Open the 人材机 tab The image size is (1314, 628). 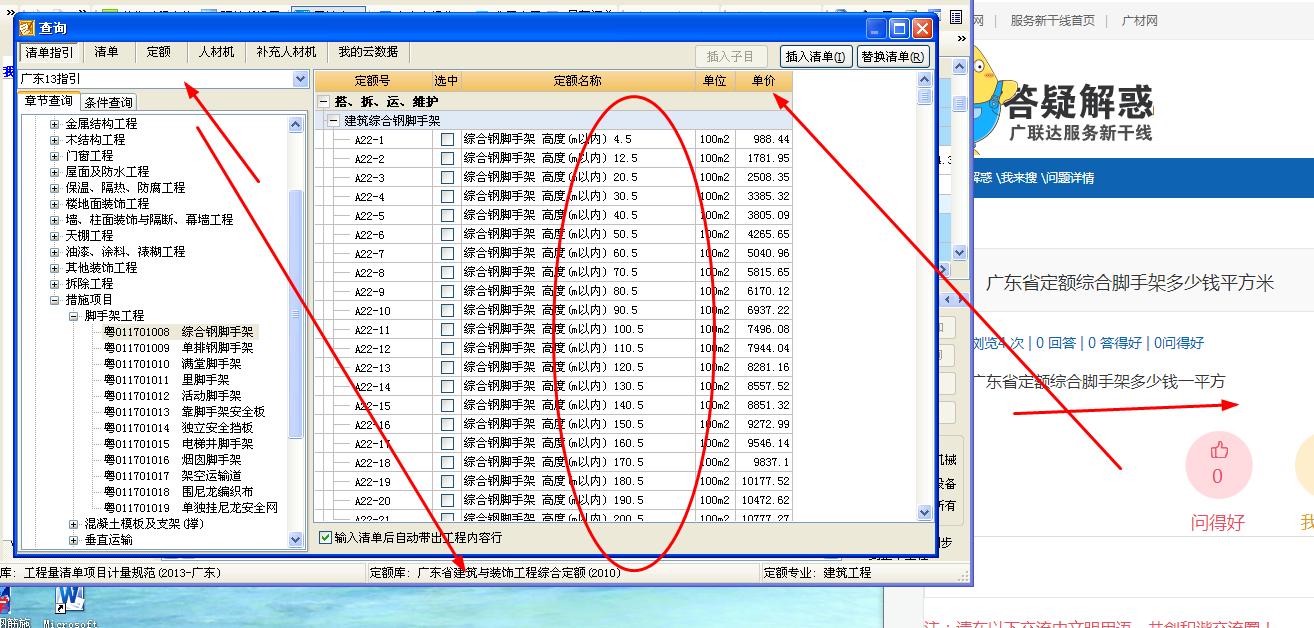[216, 52]
